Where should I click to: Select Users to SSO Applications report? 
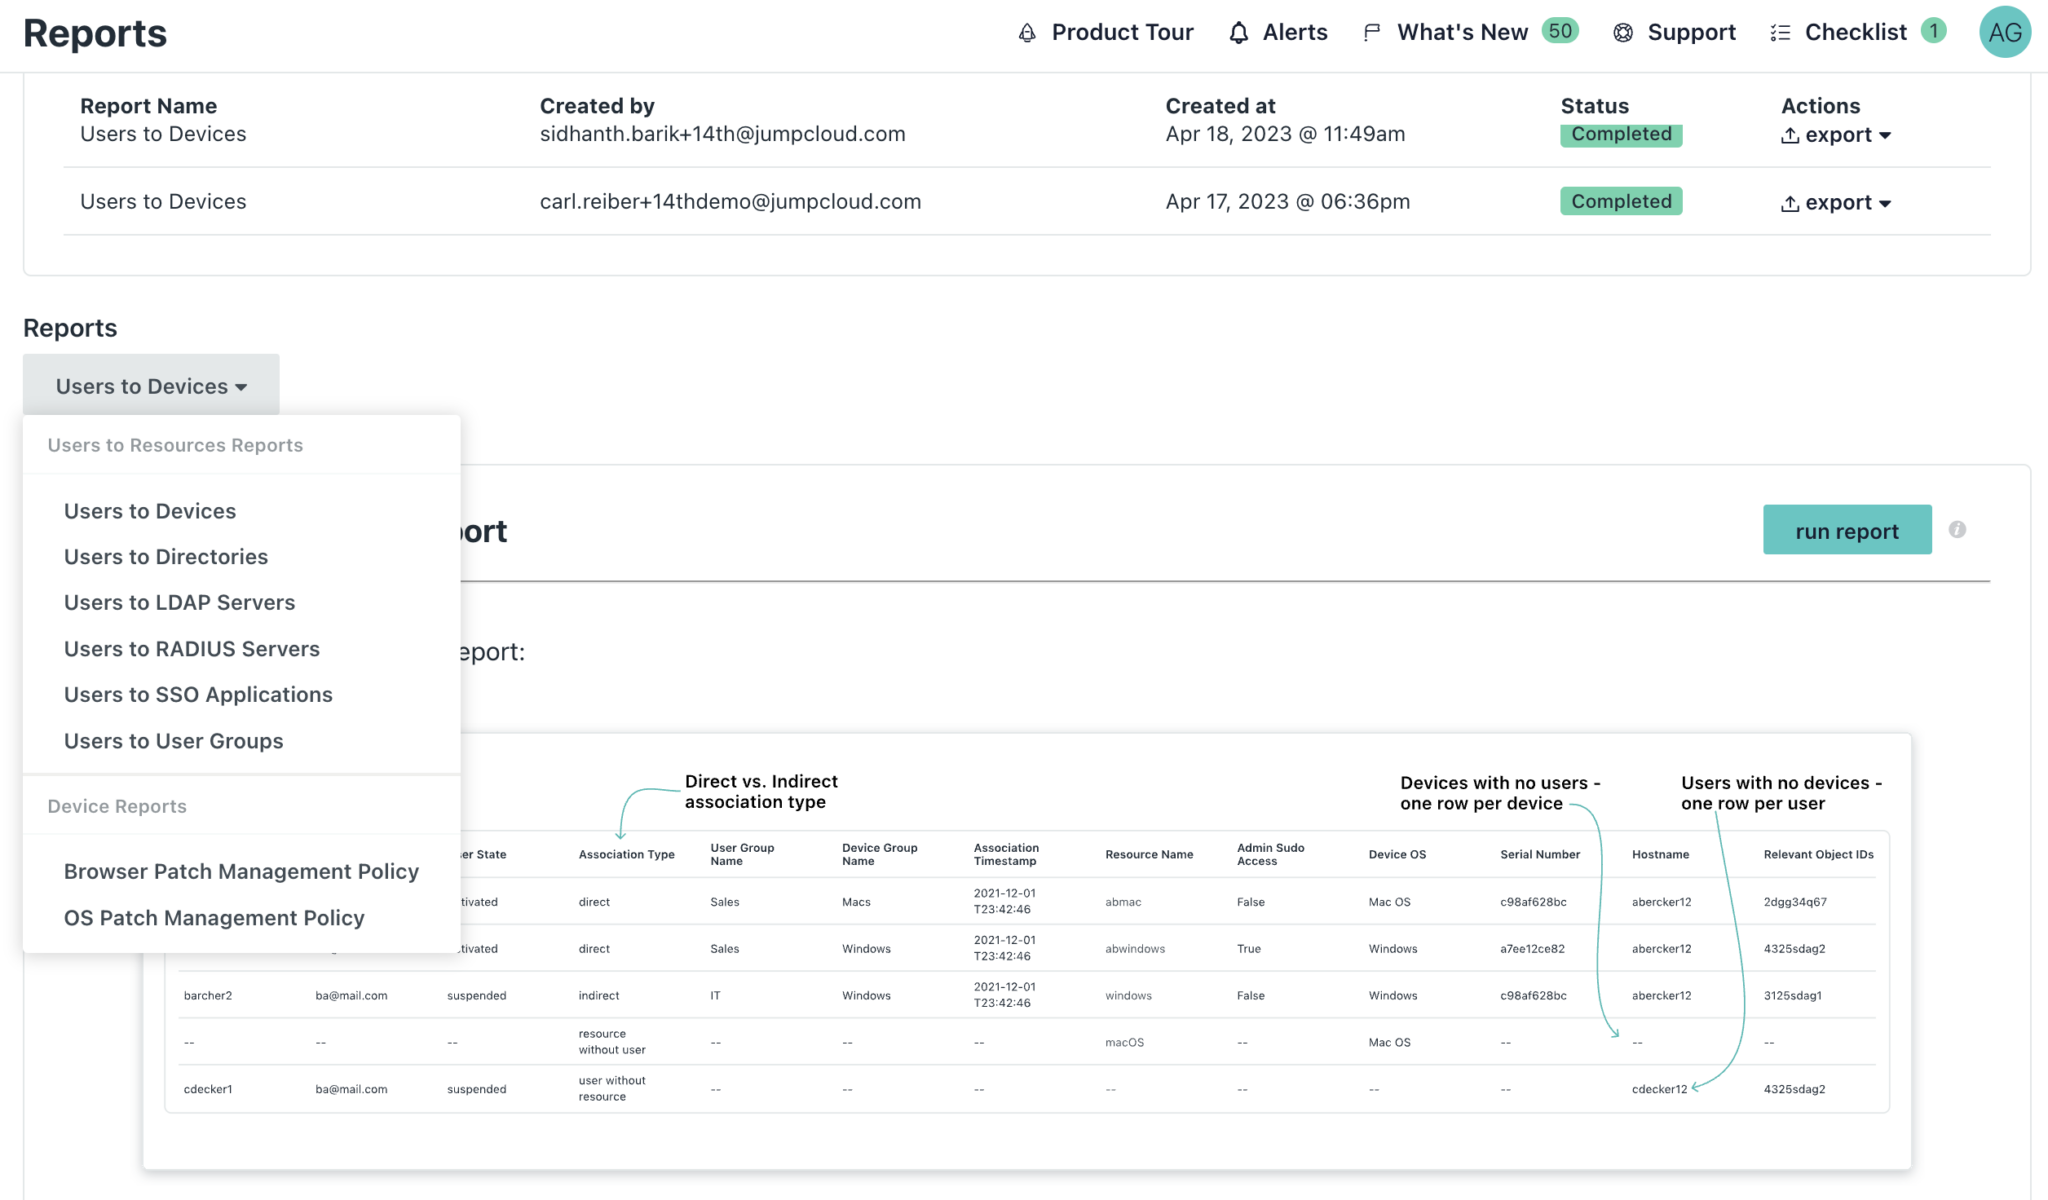198,694
